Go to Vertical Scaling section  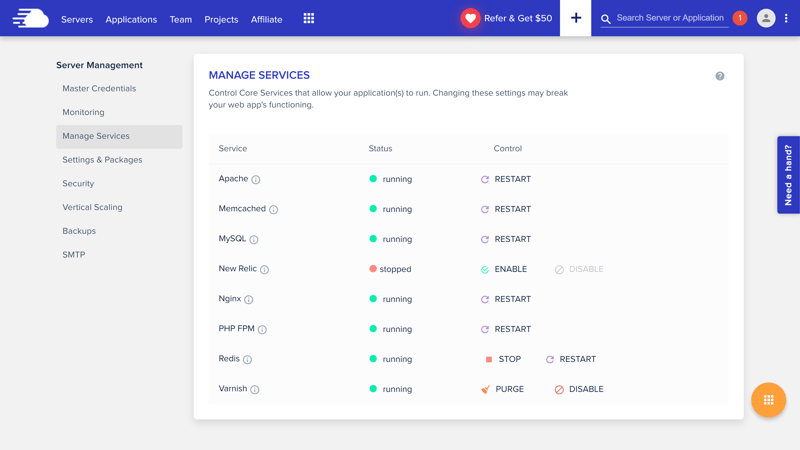click(92, 207)
